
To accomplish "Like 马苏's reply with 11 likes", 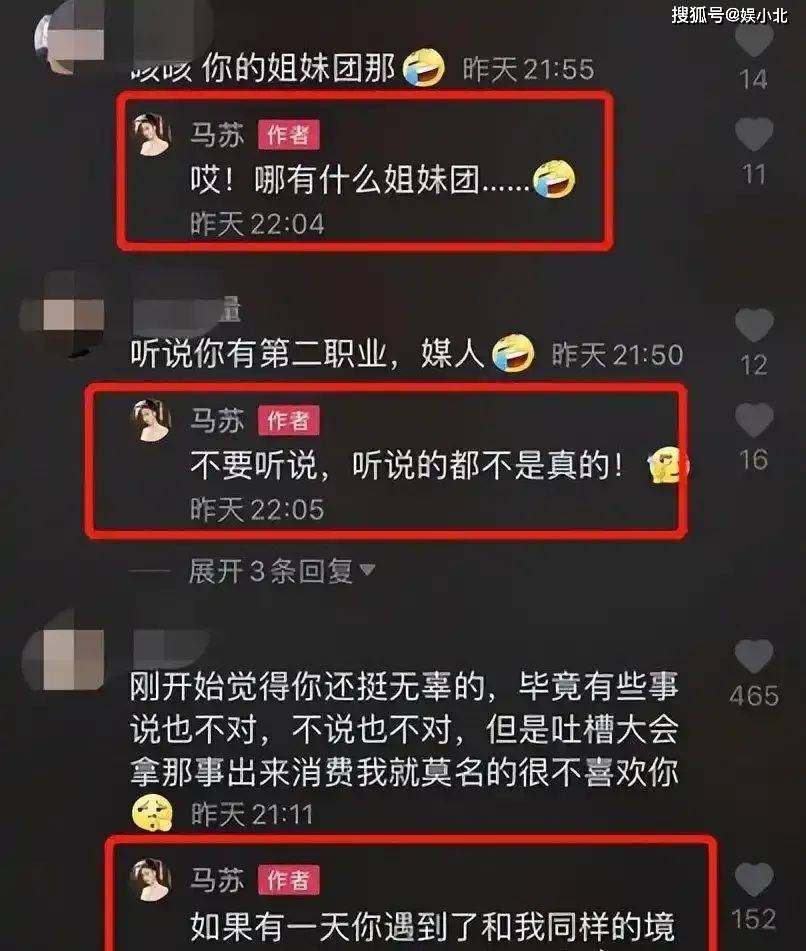I will point(754,134).
